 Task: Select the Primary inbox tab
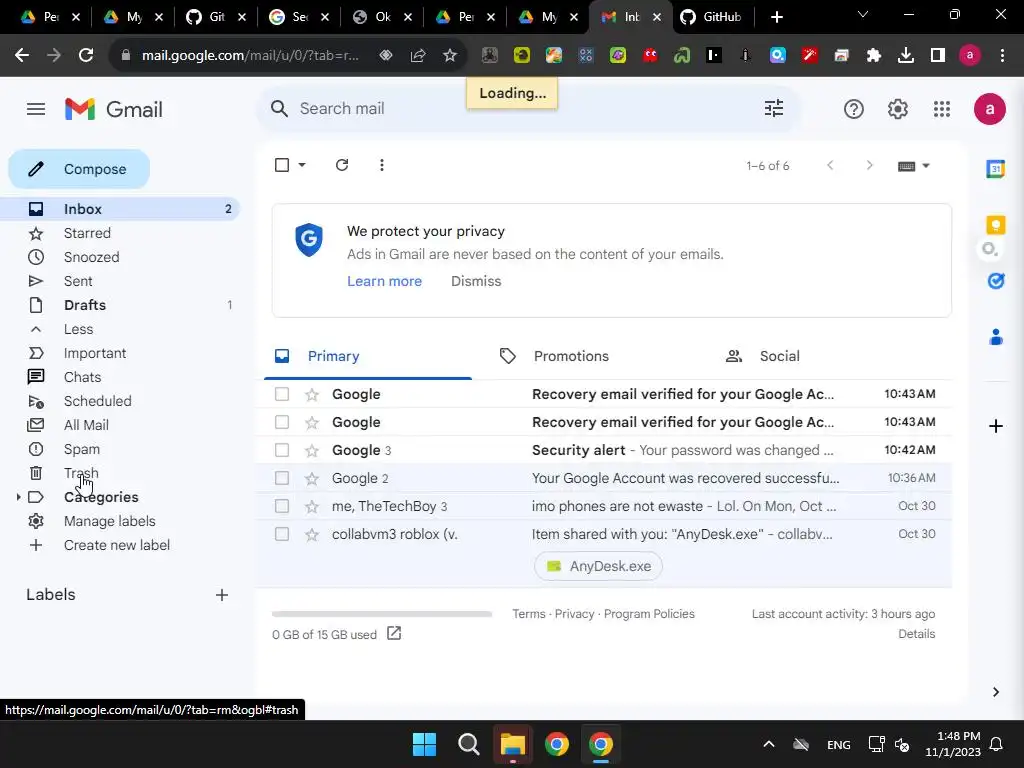point(333,356)
